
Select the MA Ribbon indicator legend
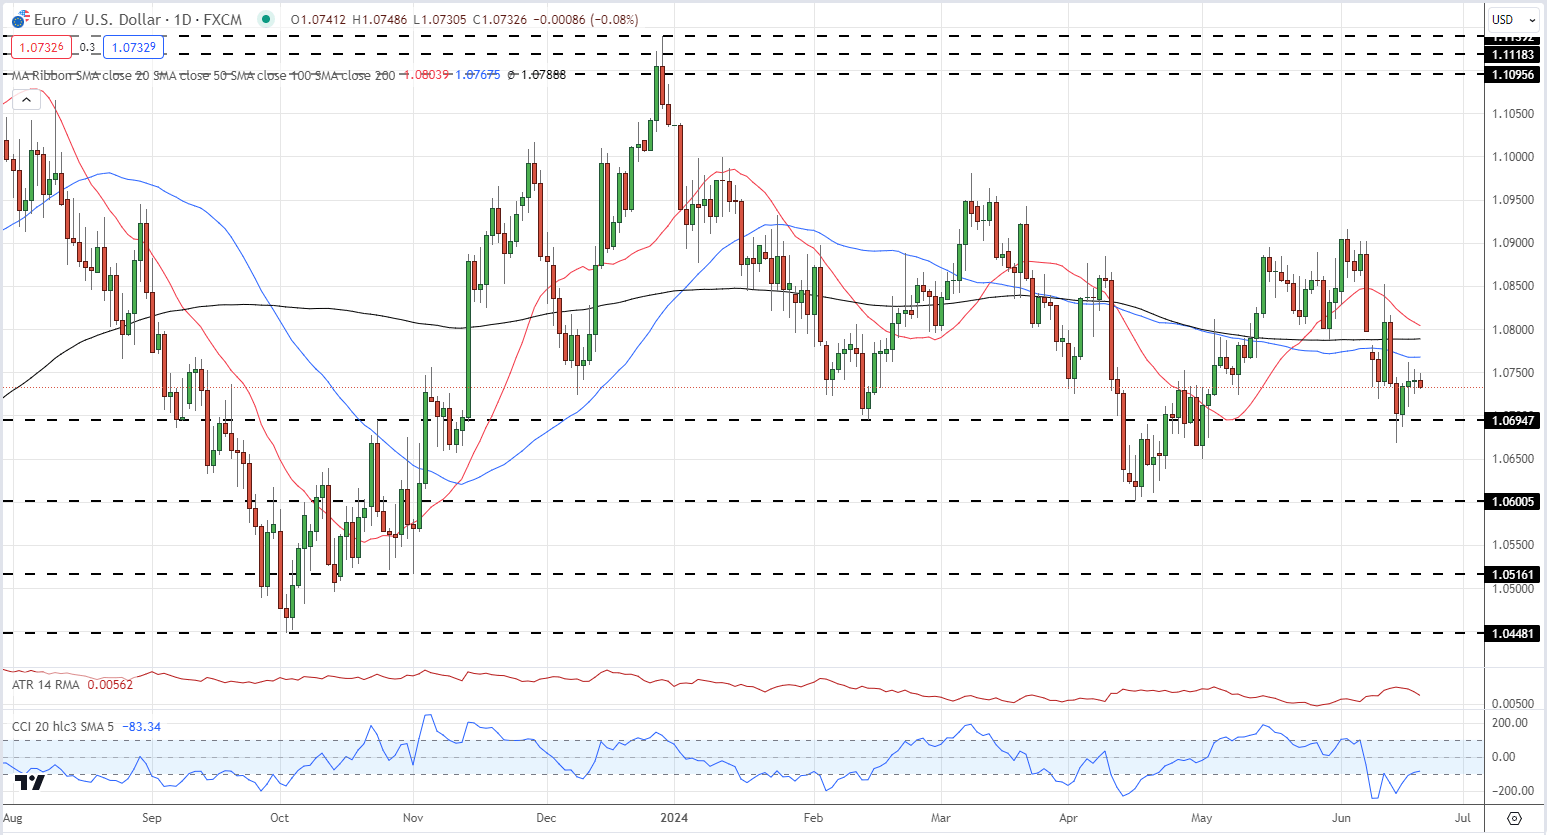[x=204, y=75]
